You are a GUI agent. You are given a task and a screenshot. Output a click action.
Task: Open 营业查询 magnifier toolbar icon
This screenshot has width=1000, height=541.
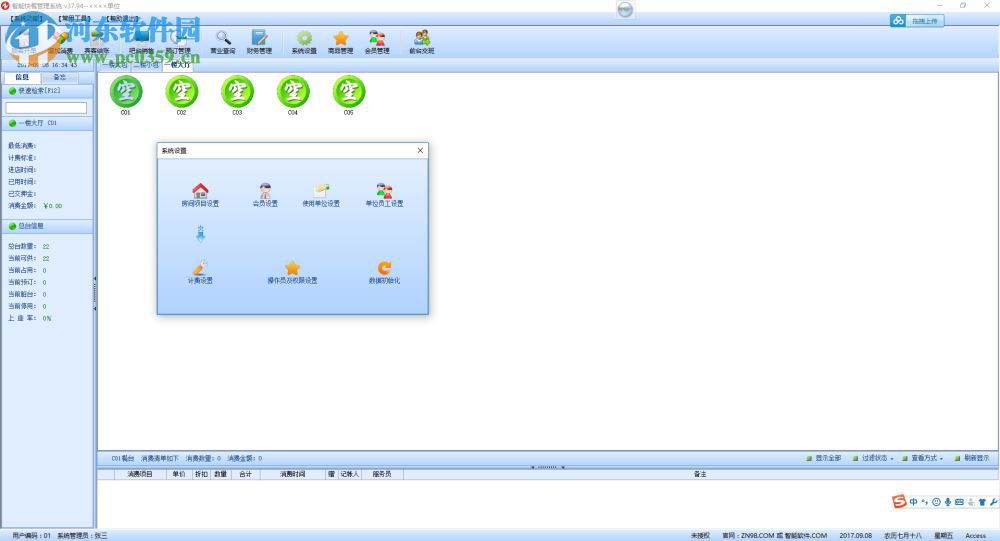223,41
